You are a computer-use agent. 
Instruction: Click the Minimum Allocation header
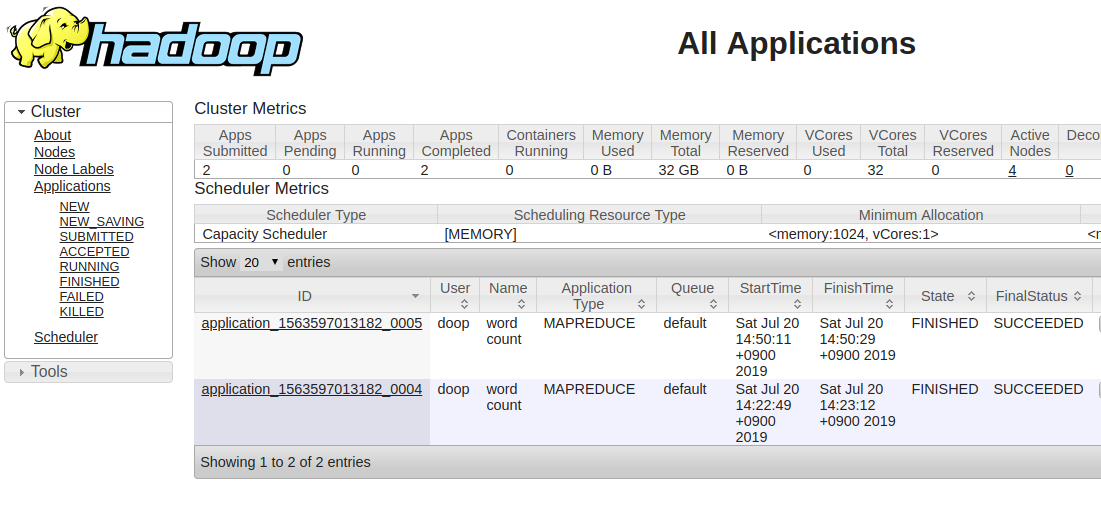921,215
